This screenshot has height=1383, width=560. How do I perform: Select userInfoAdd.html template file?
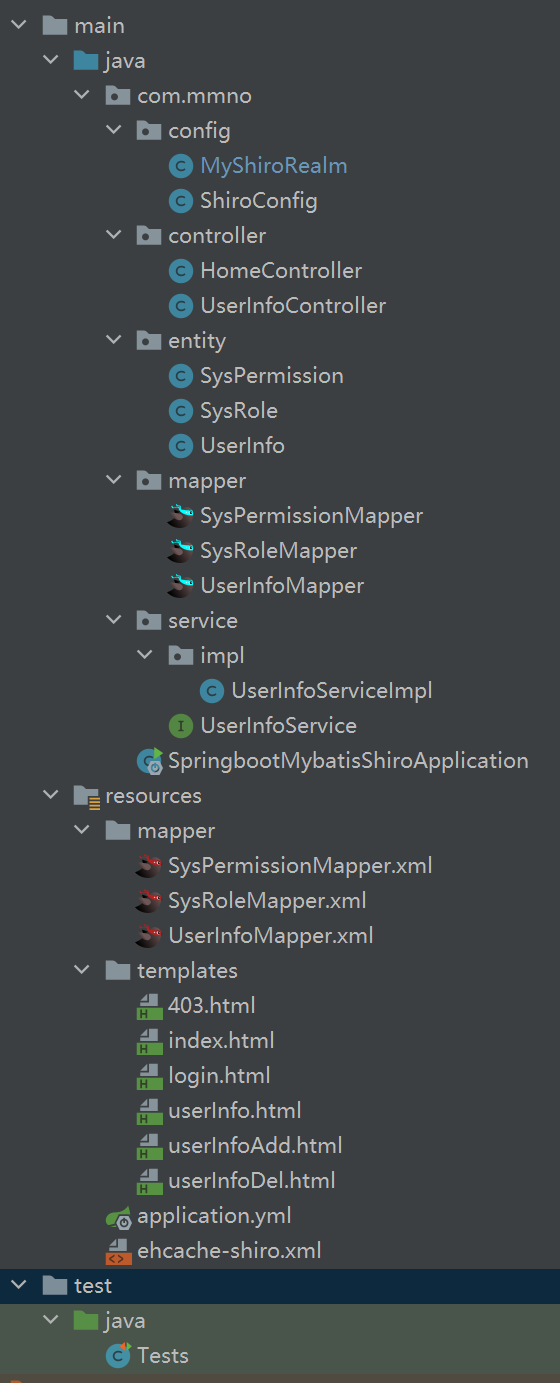point(255,1146)
